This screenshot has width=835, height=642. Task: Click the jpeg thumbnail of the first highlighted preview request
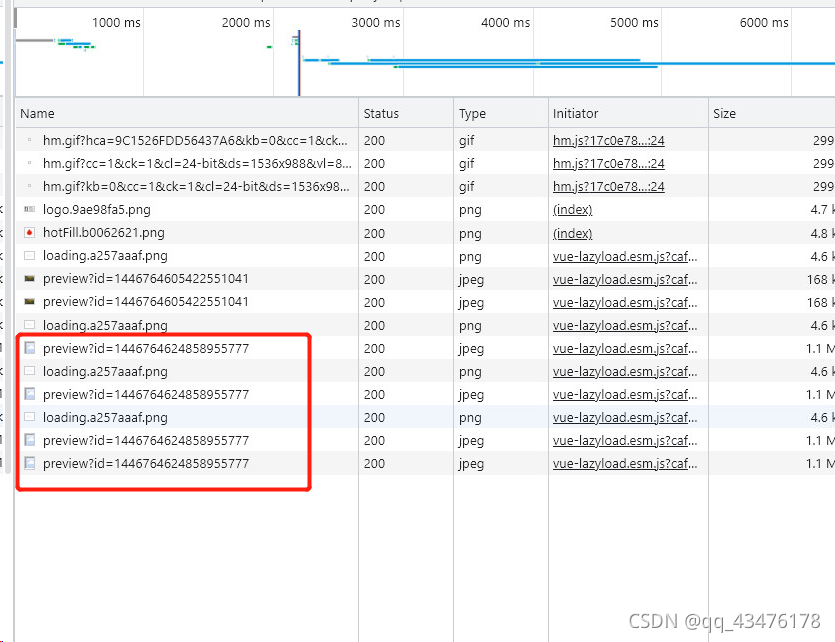31,348
